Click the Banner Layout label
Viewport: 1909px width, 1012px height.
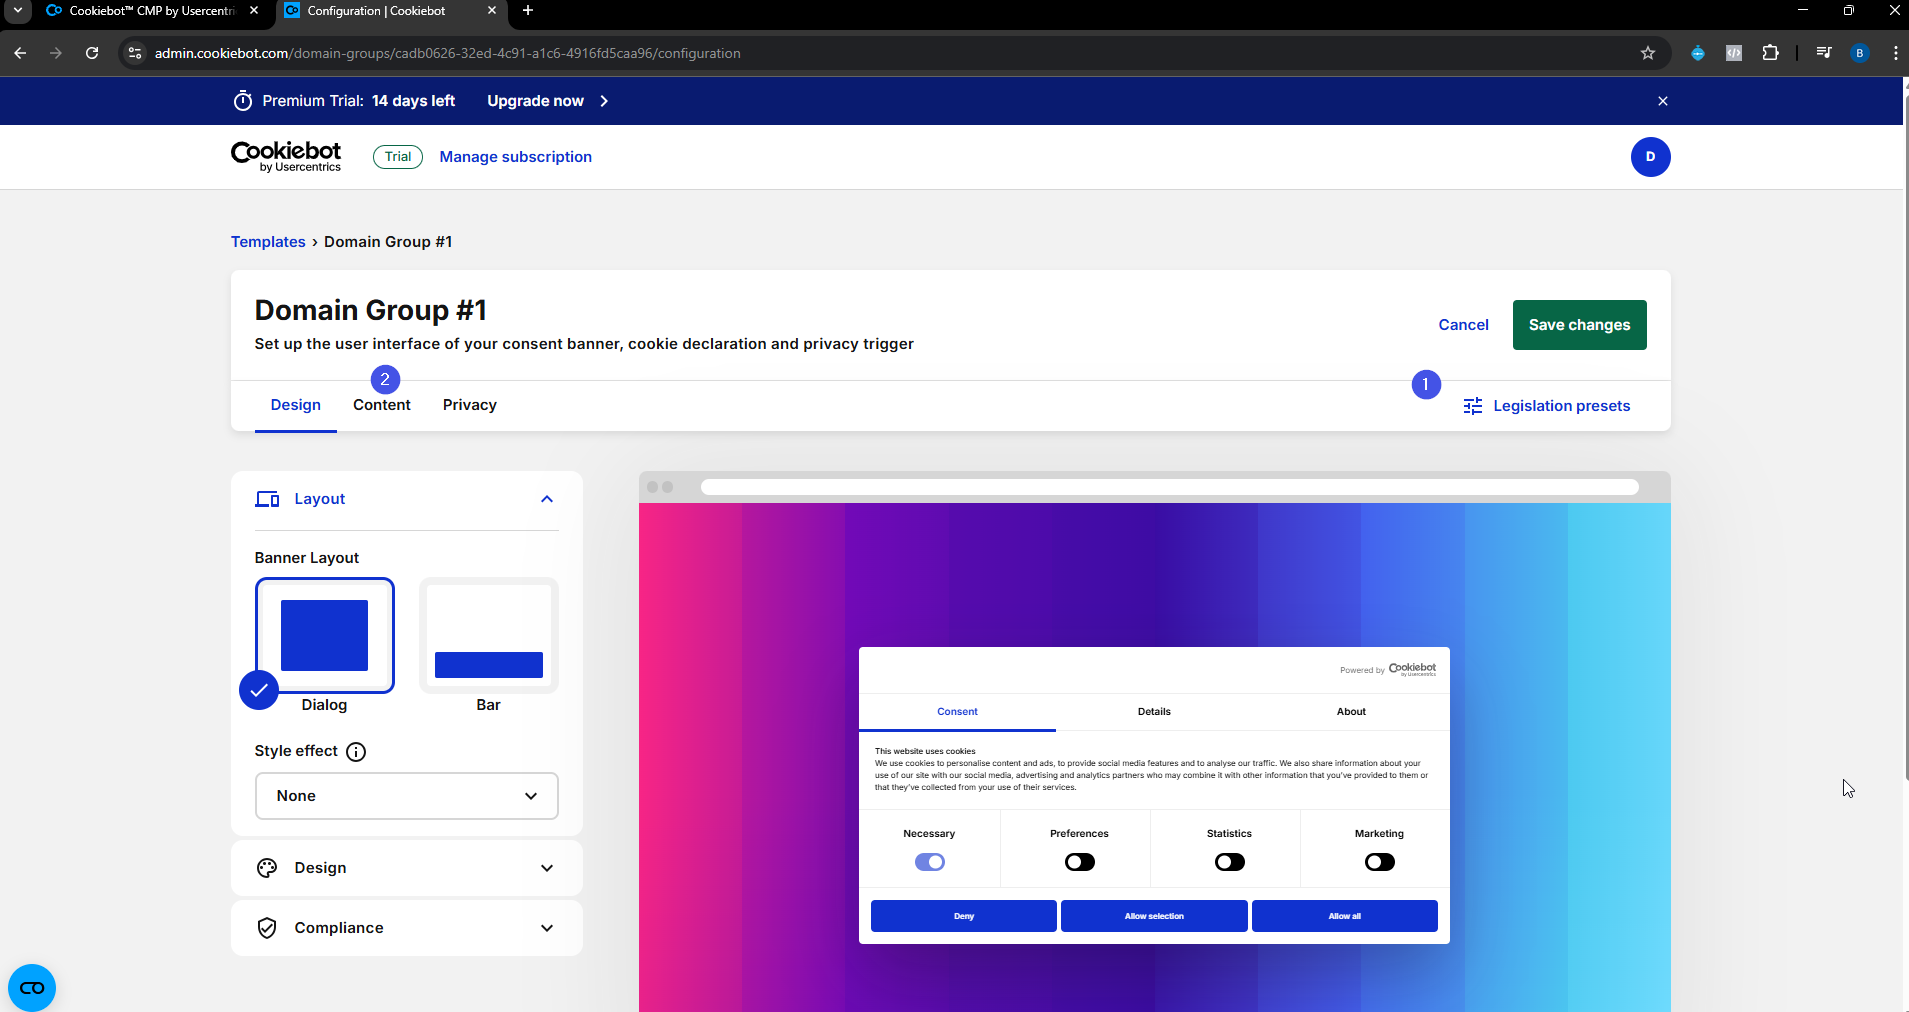(x=307, y=558)
